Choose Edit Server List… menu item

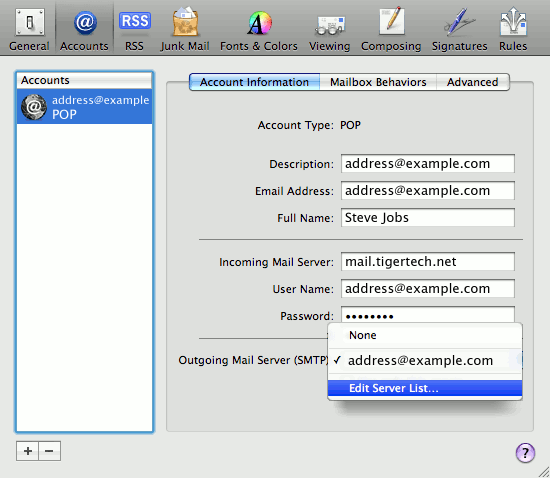(425, 388)
